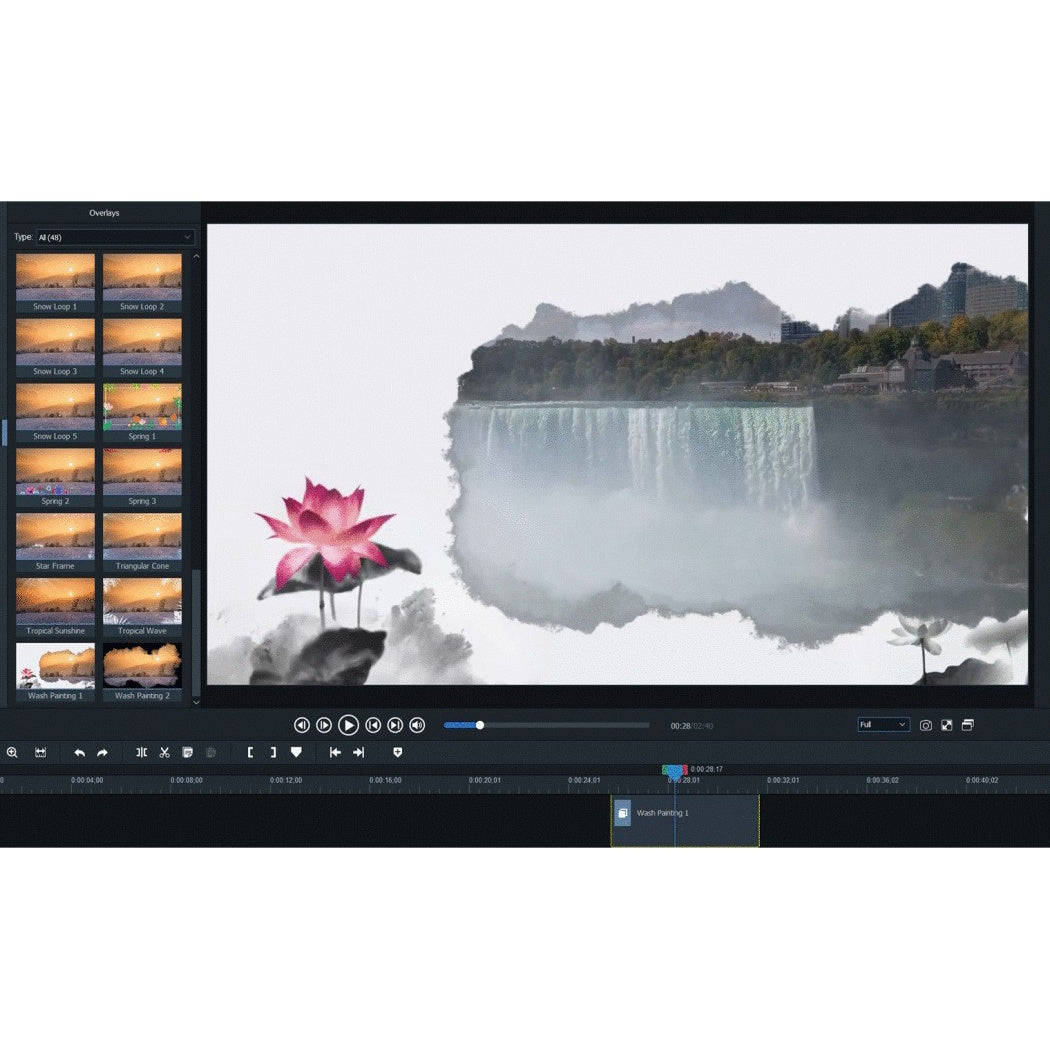Click the Redo arrow
The width and height of the screenshot is (1050, 1050).
click(x=101, y=752)
